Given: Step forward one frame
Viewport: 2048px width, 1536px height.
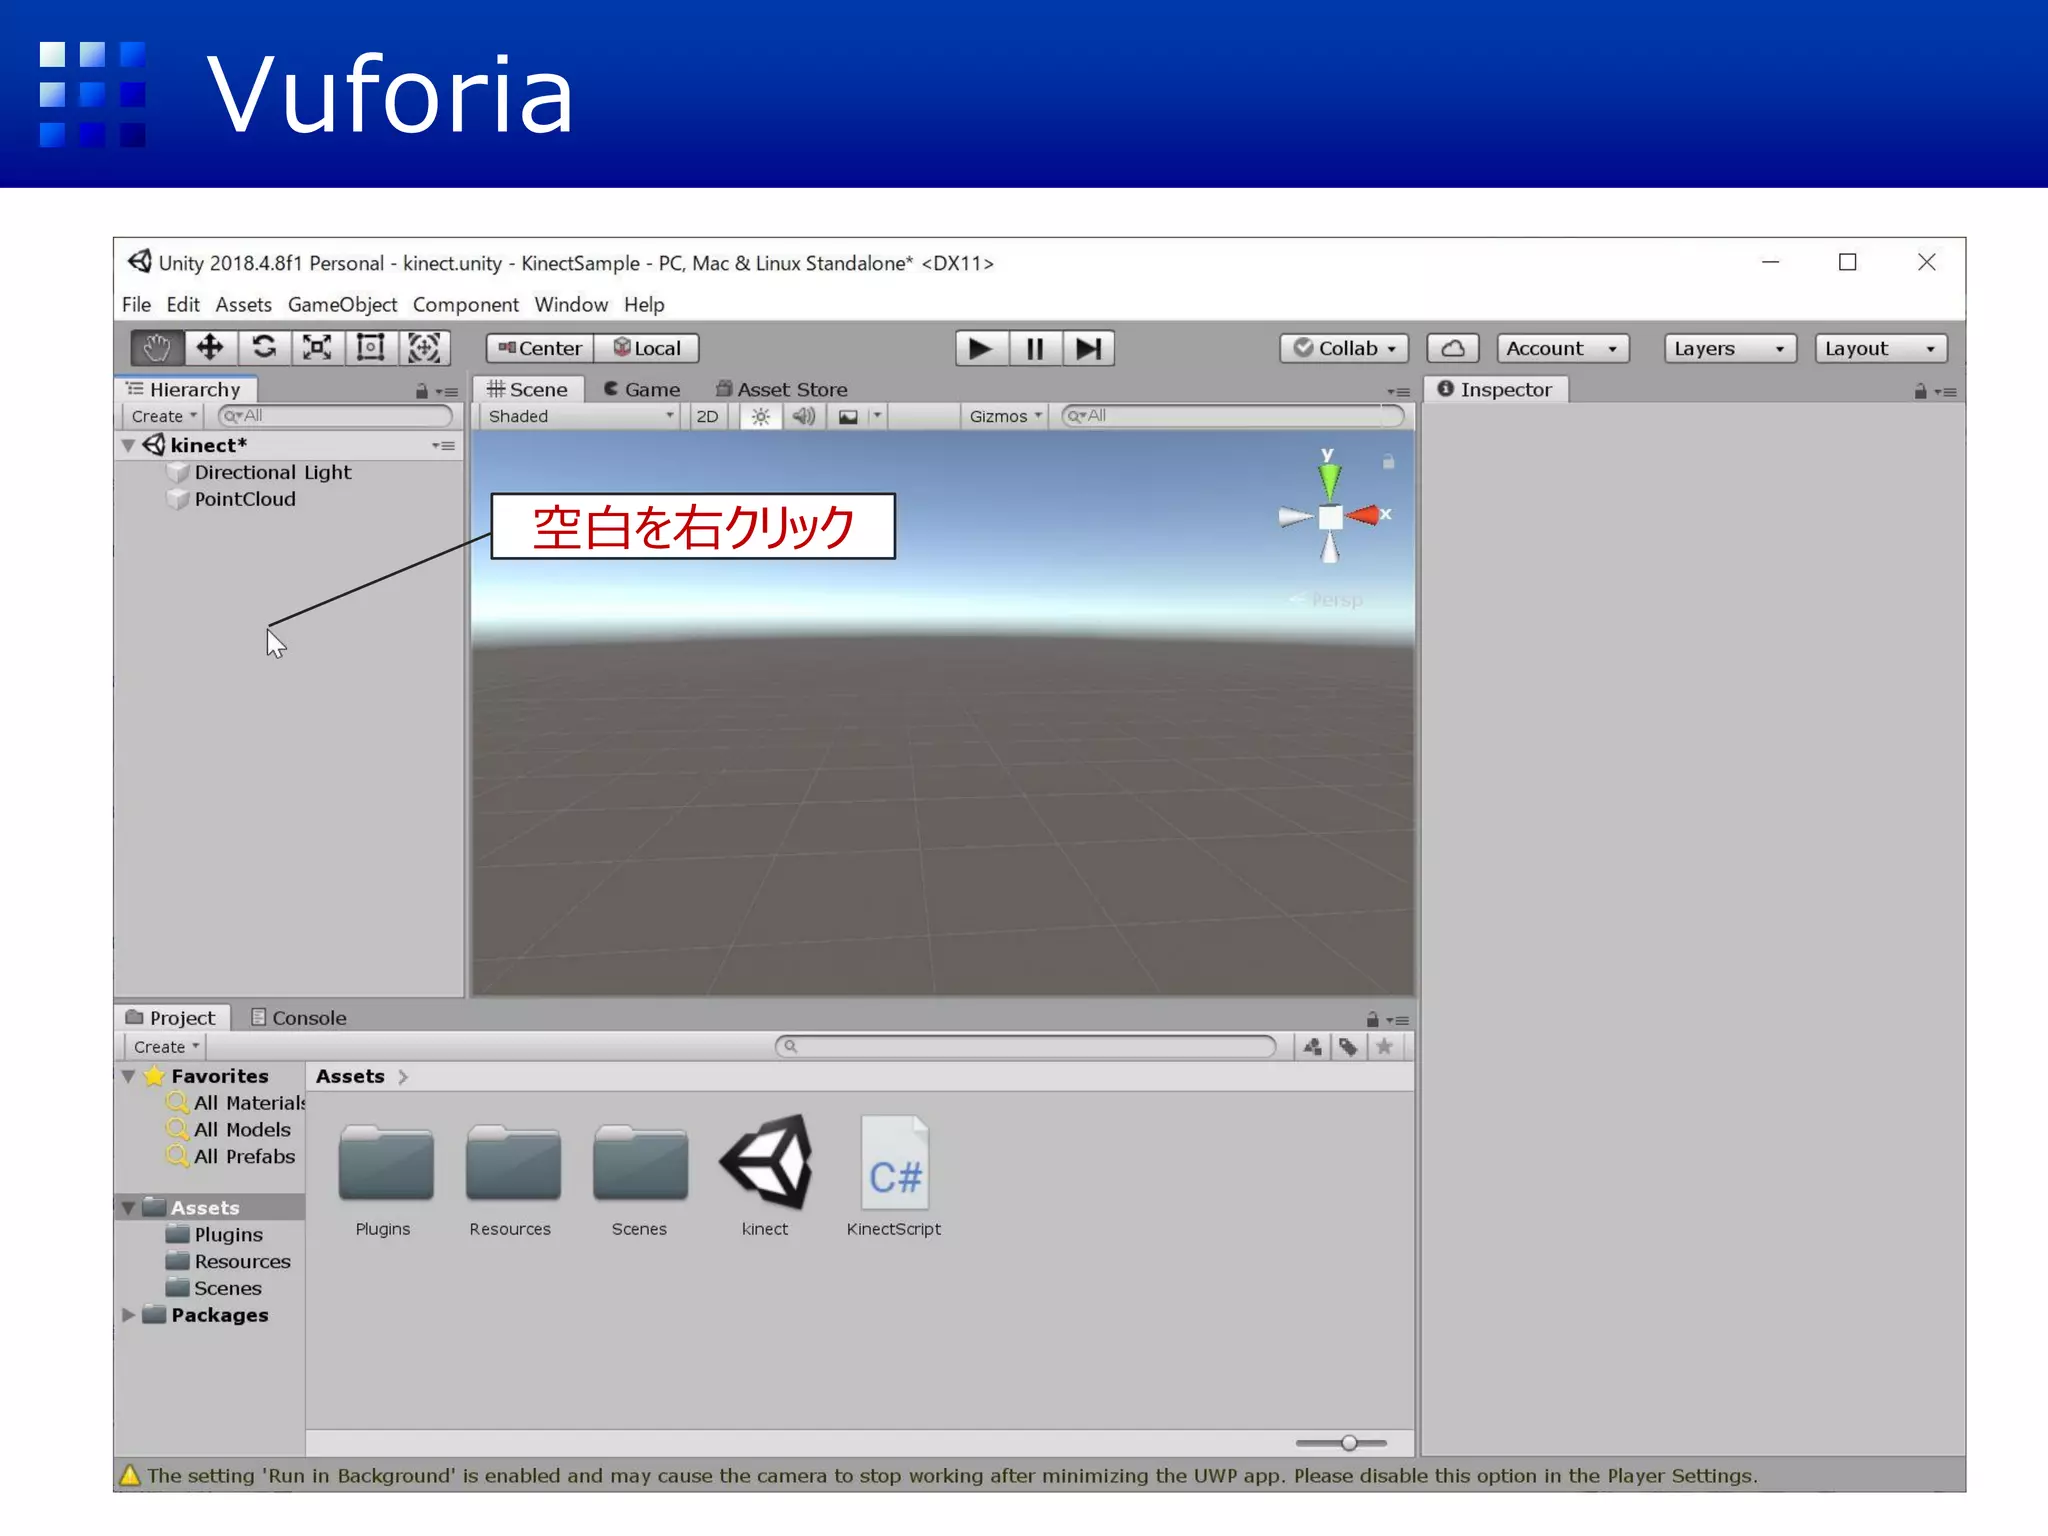Looking at the screenshot, I should pos(1088,348).
